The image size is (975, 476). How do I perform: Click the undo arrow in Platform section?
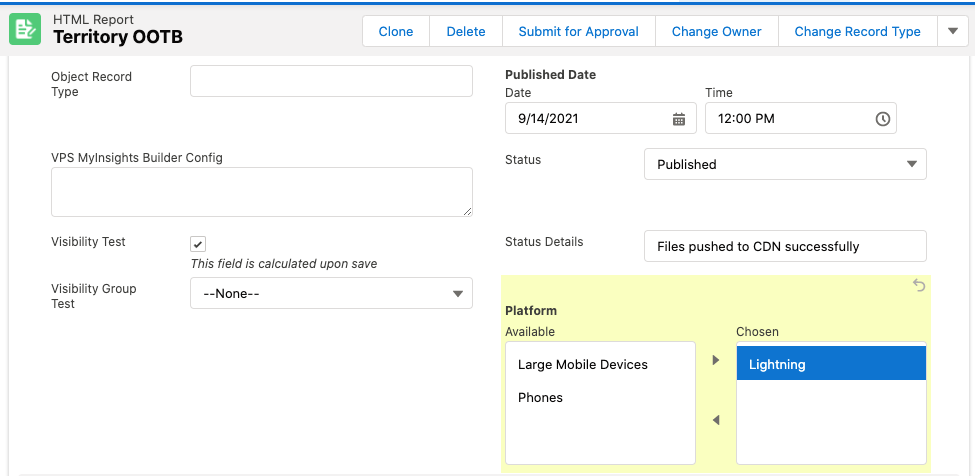(x=919, y=287)
